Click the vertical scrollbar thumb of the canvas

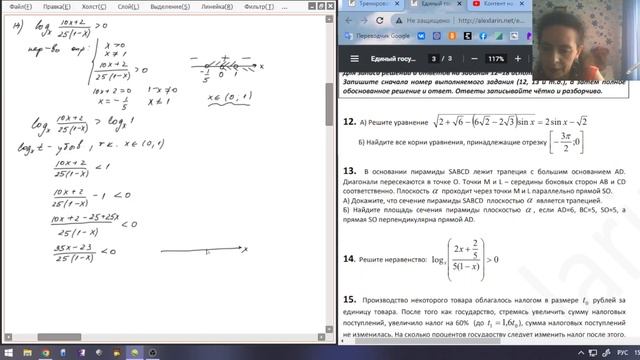point(329,104)
